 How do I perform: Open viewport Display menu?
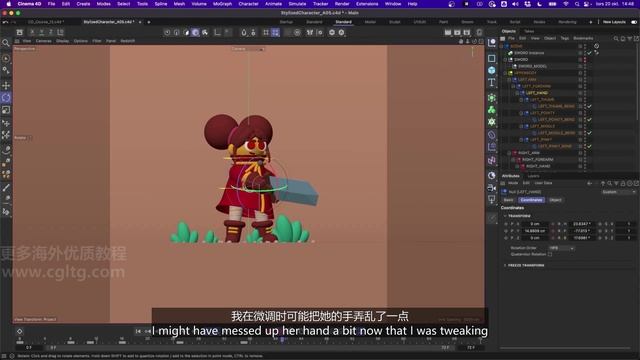pyautogui.click(x=62, y=41)
